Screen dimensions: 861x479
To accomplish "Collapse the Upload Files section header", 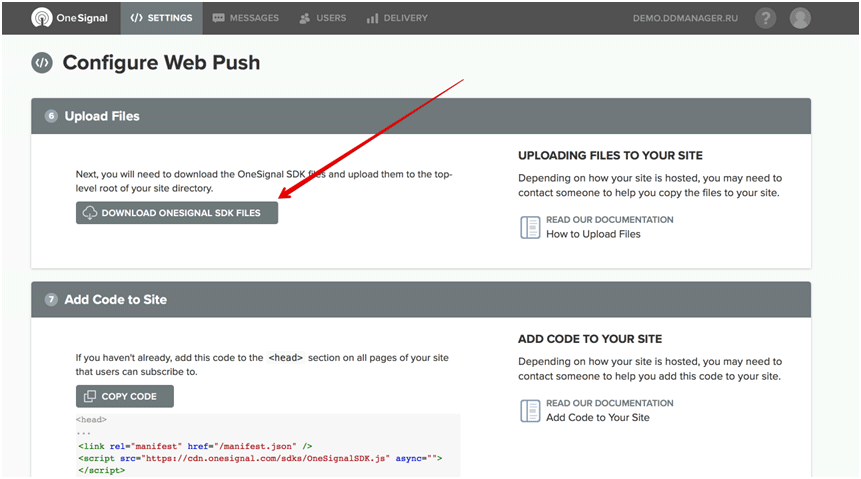I will [420, 116].
